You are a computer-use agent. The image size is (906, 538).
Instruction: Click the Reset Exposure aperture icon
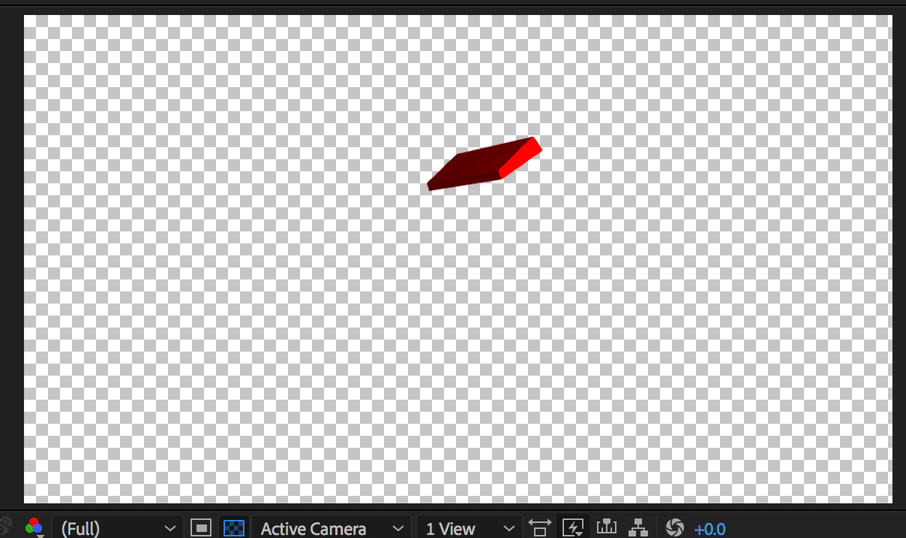click(x=674, y=528)
